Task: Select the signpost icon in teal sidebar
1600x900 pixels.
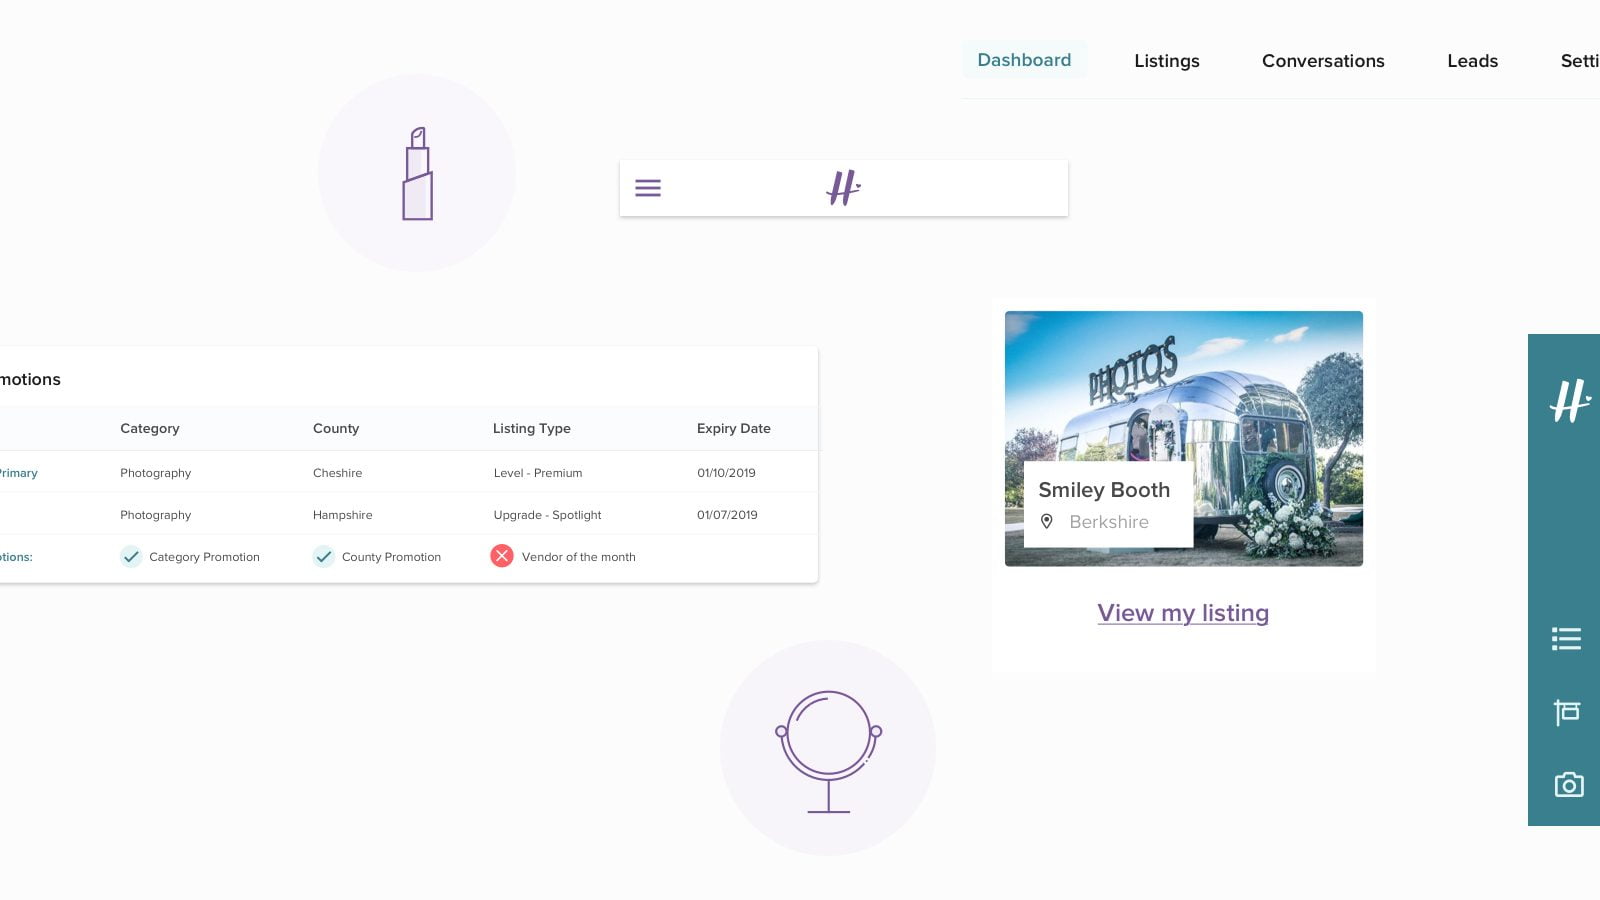Action: point(1567,712)
